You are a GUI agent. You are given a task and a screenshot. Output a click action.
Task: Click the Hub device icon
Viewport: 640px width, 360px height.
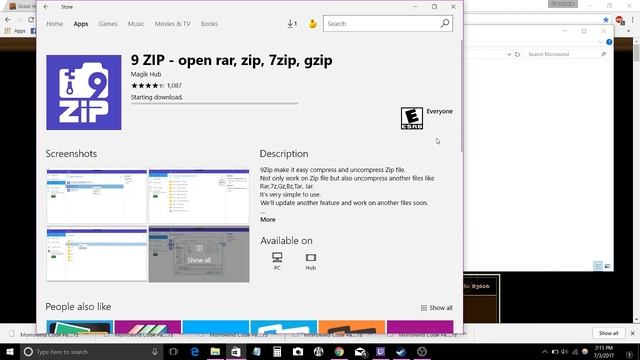[311, 262]
